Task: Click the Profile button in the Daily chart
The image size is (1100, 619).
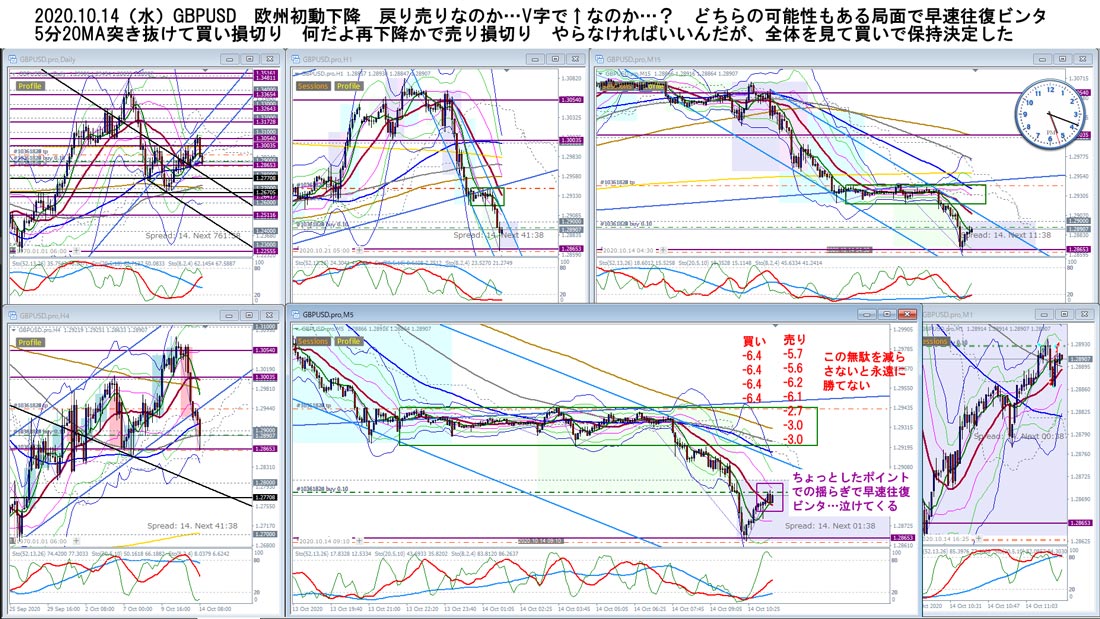Action: 29,86
